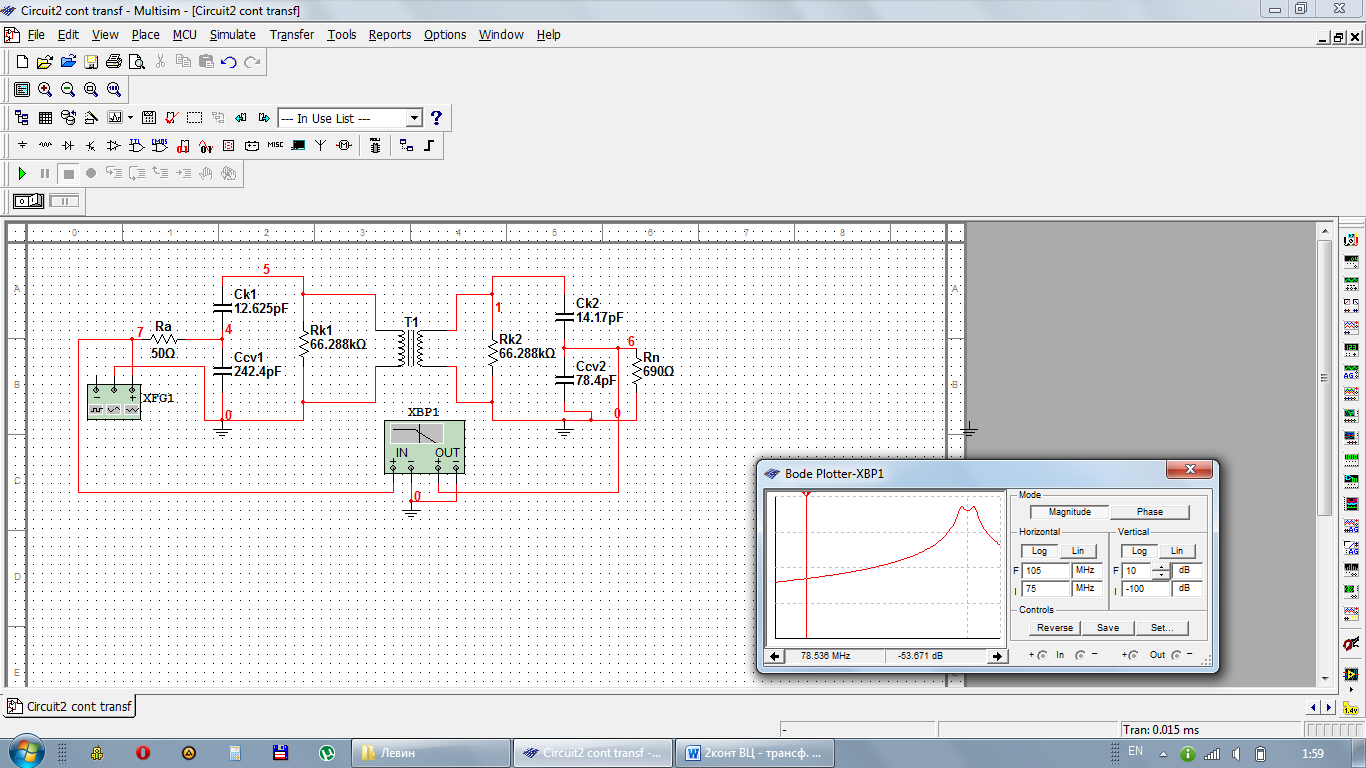Viewport: 1366px width, 768px height.
Task: Click the Out negative terminal in Bode Plotter
Action: [1177, 656]
